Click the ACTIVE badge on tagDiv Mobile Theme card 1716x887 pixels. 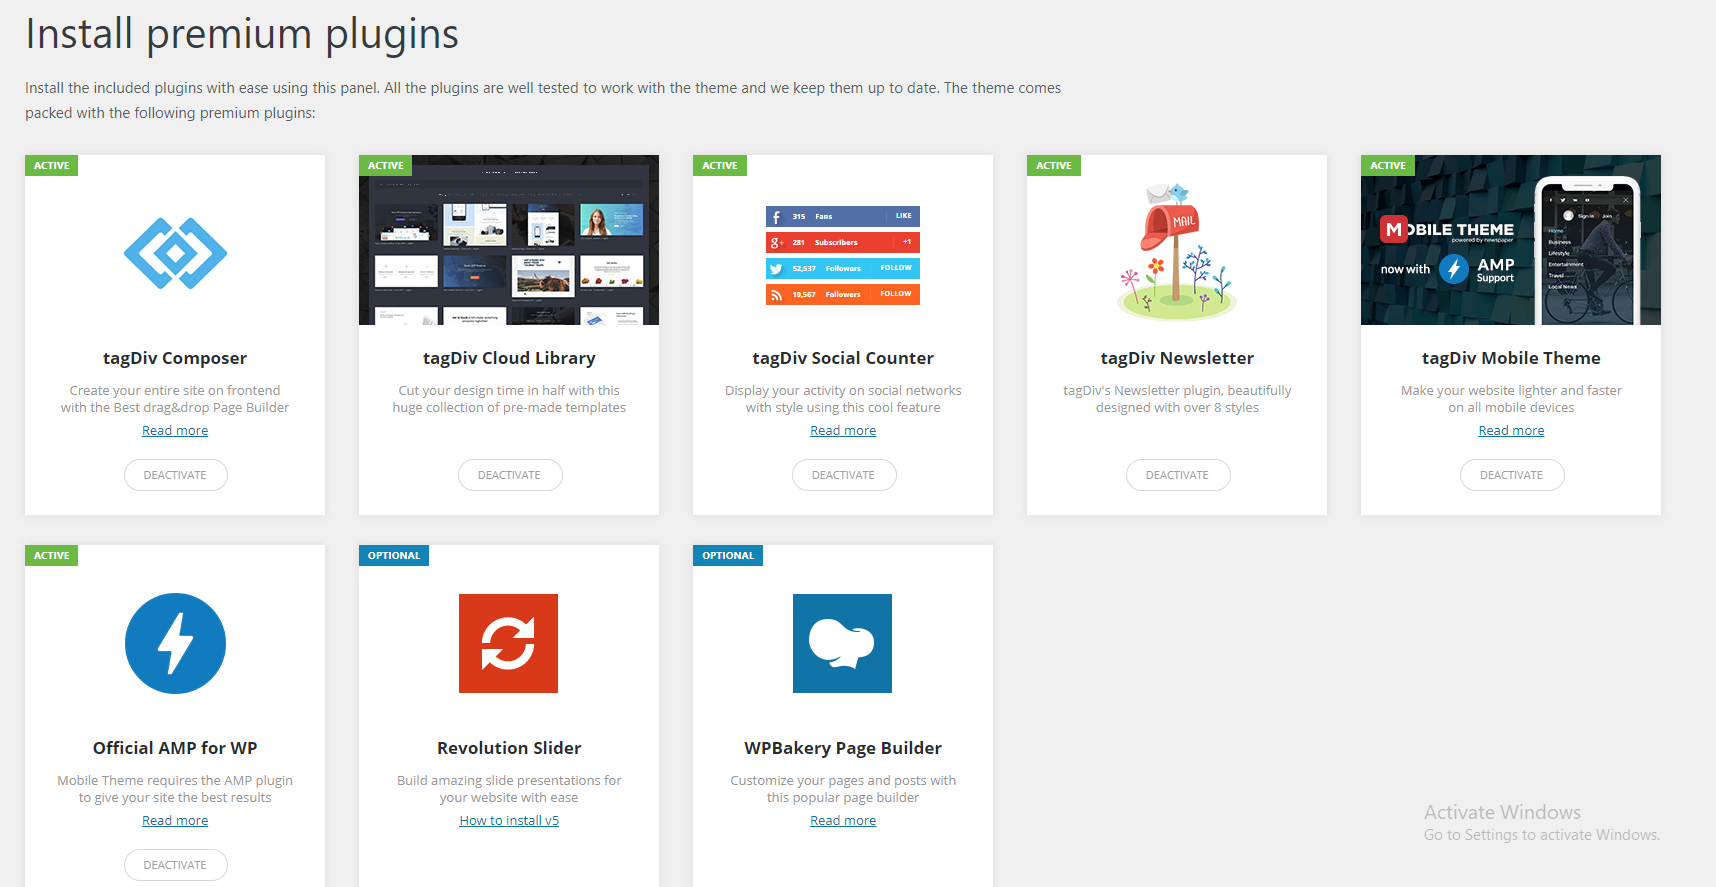(1388, 166)
